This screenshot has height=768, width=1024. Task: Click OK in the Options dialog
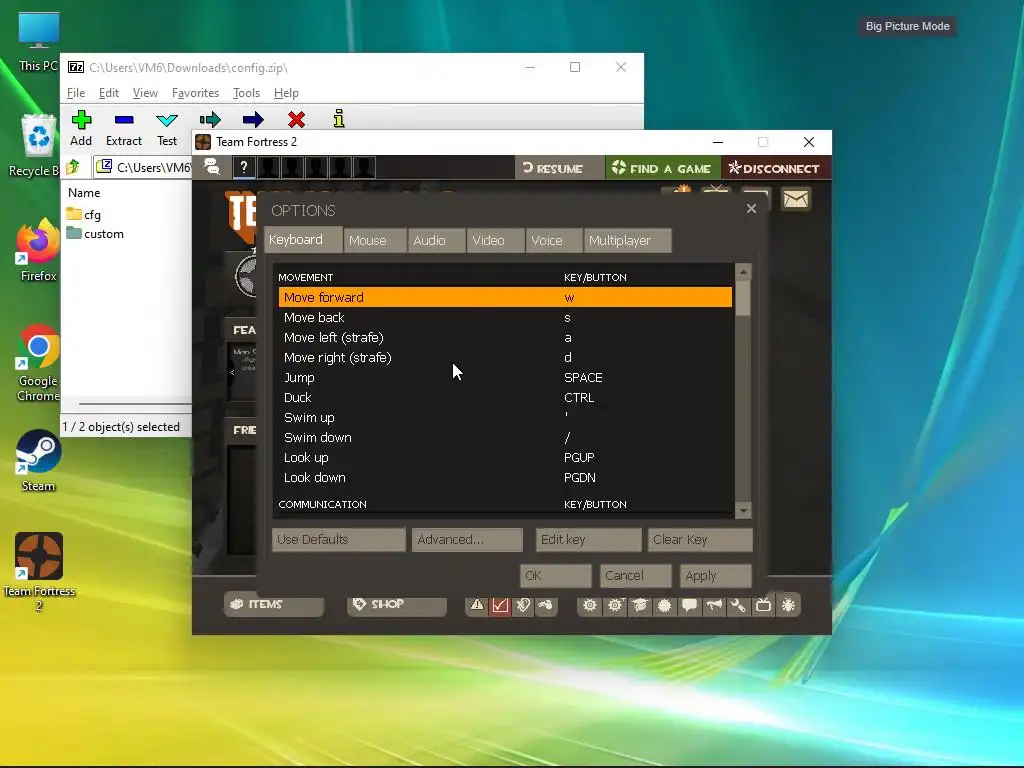pyautogui.click(x=556, y=576)
